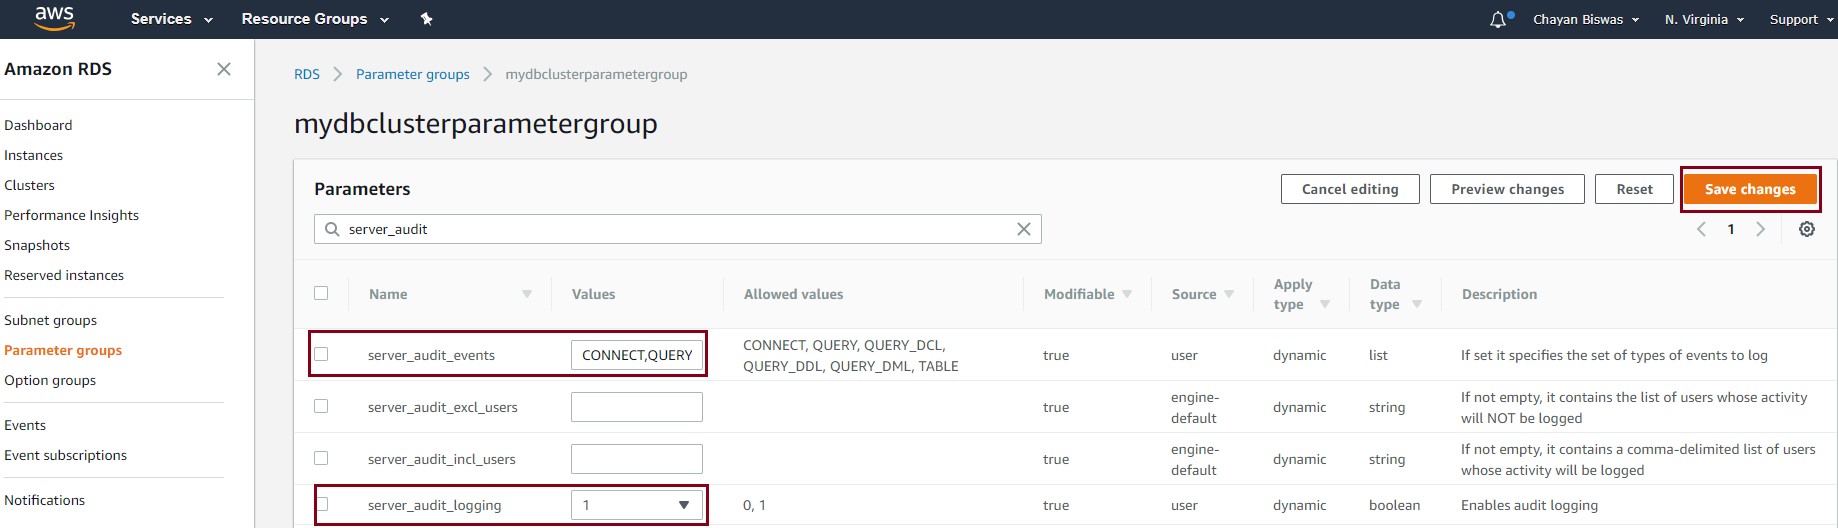Sort by Apply type column arrow
The height and width of the screenshot is (528, 1838).
[x=1325, y=304]
